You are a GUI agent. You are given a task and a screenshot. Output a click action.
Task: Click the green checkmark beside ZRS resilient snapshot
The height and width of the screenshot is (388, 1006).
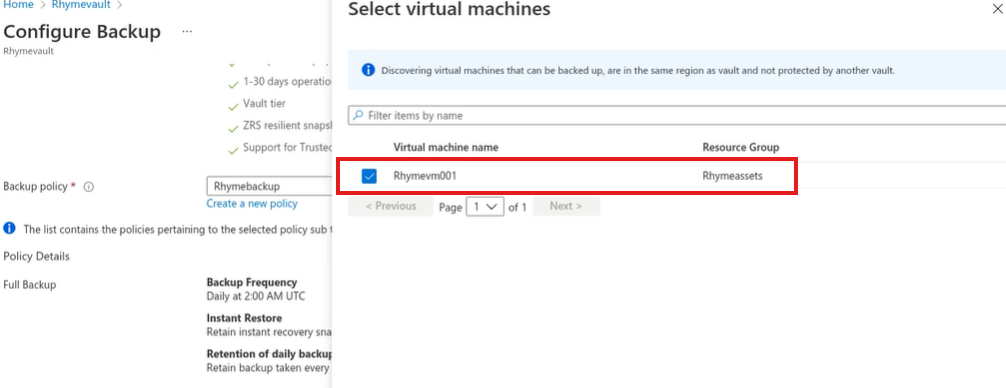click(233, 128)
